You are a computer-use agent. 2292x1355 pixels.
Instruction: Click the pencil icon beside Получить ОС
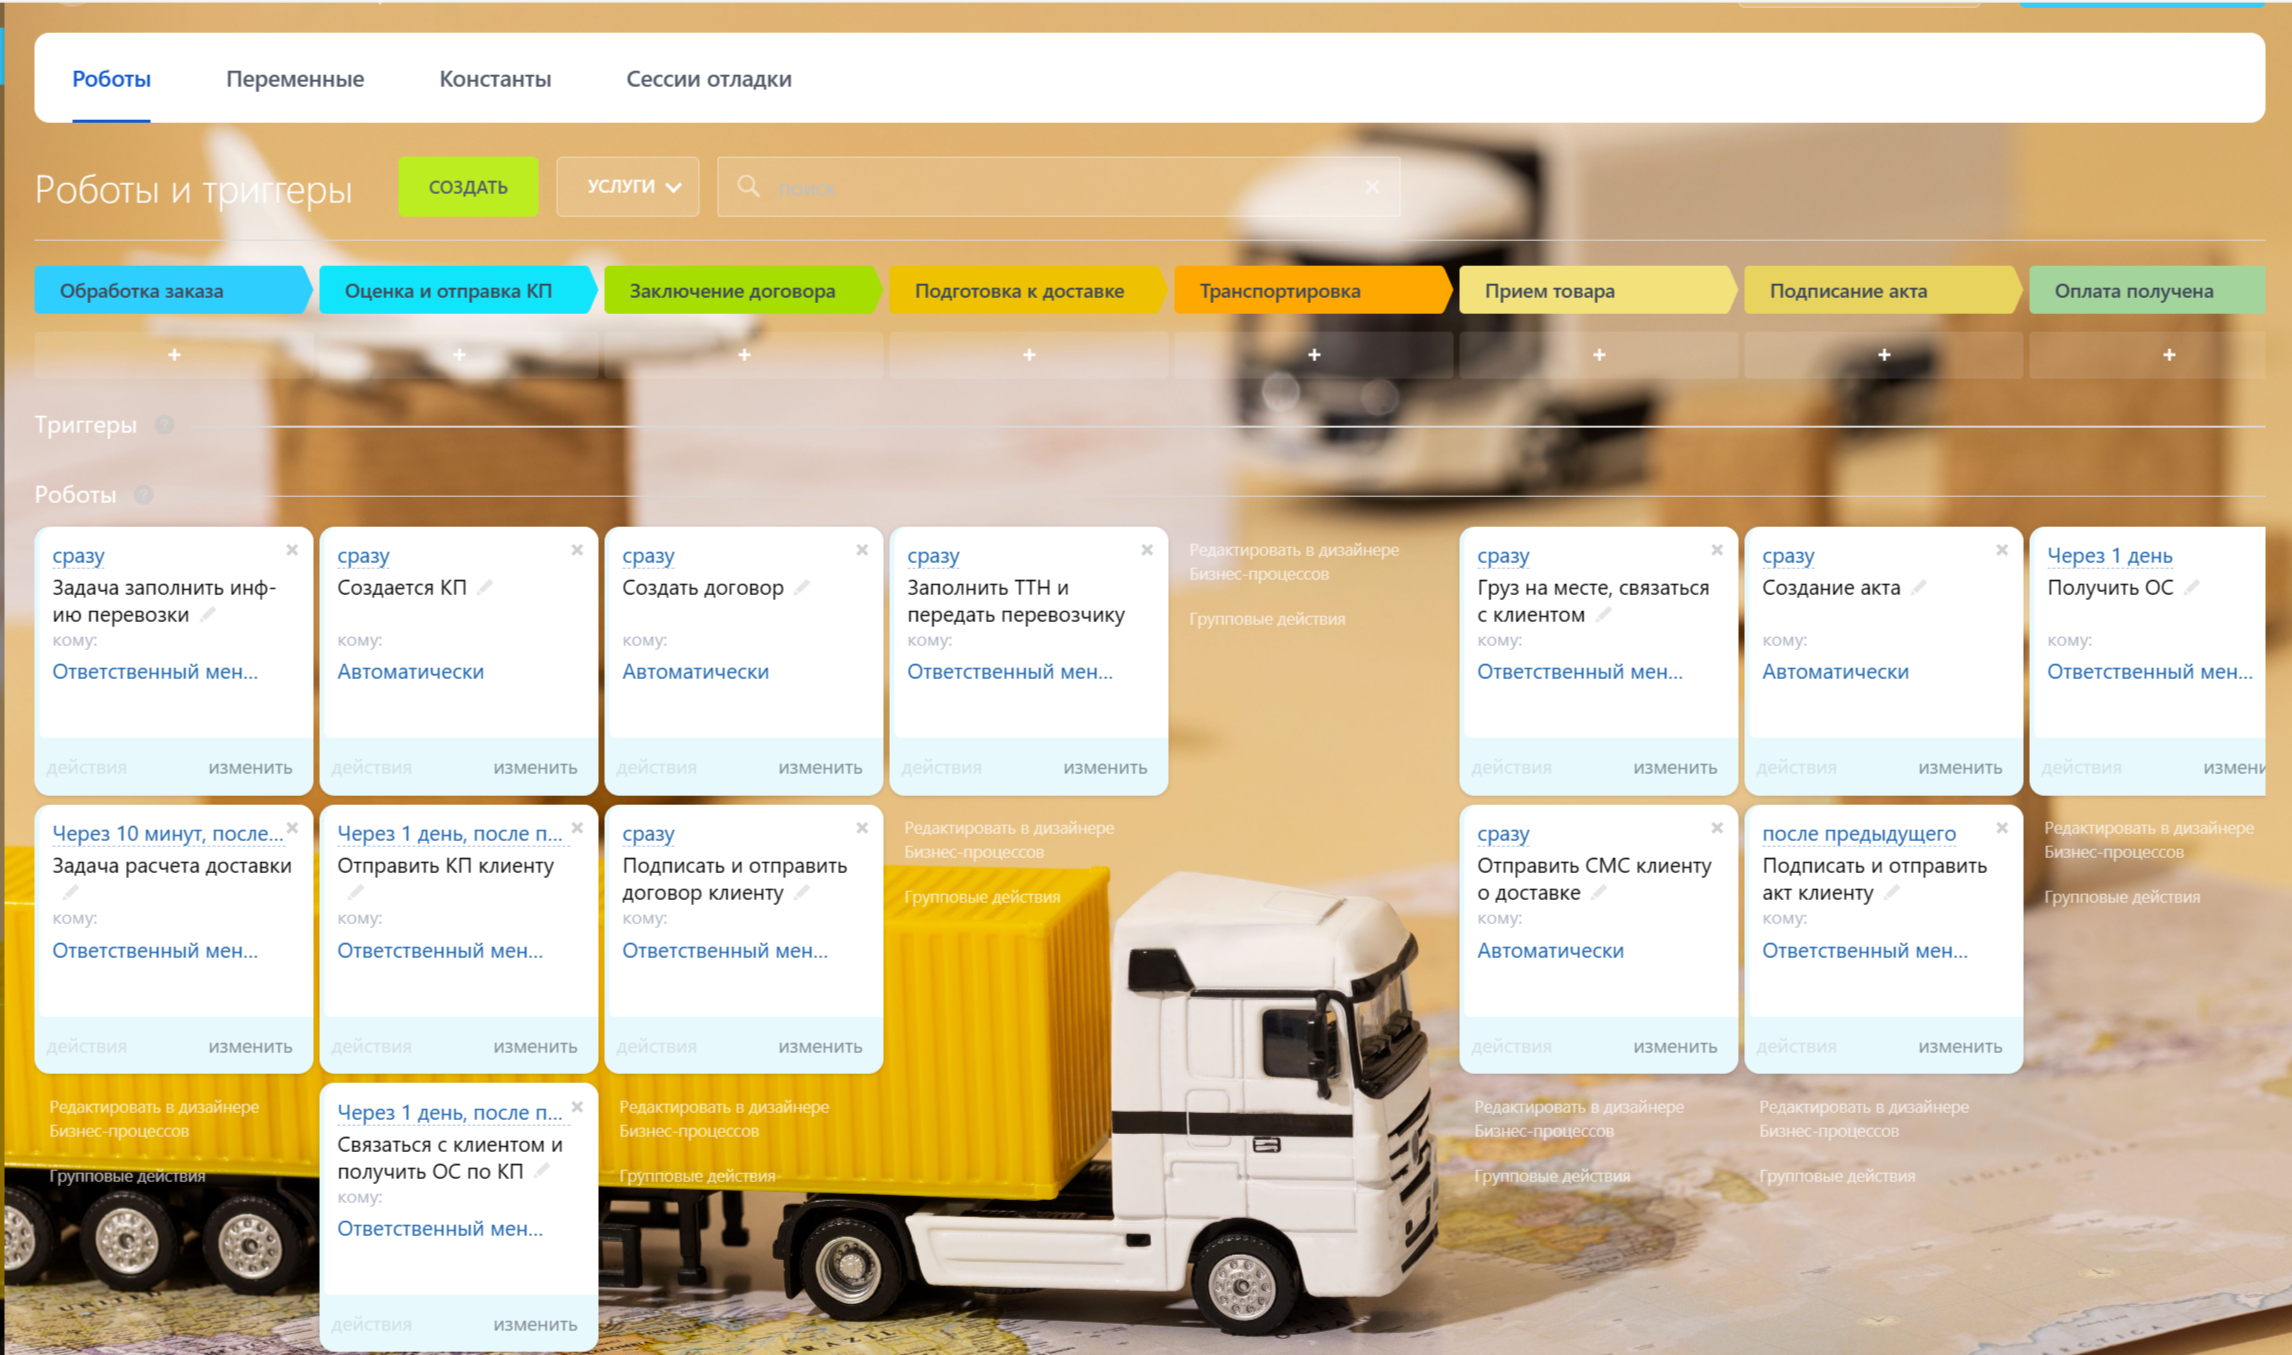(x=2192, y=588)
